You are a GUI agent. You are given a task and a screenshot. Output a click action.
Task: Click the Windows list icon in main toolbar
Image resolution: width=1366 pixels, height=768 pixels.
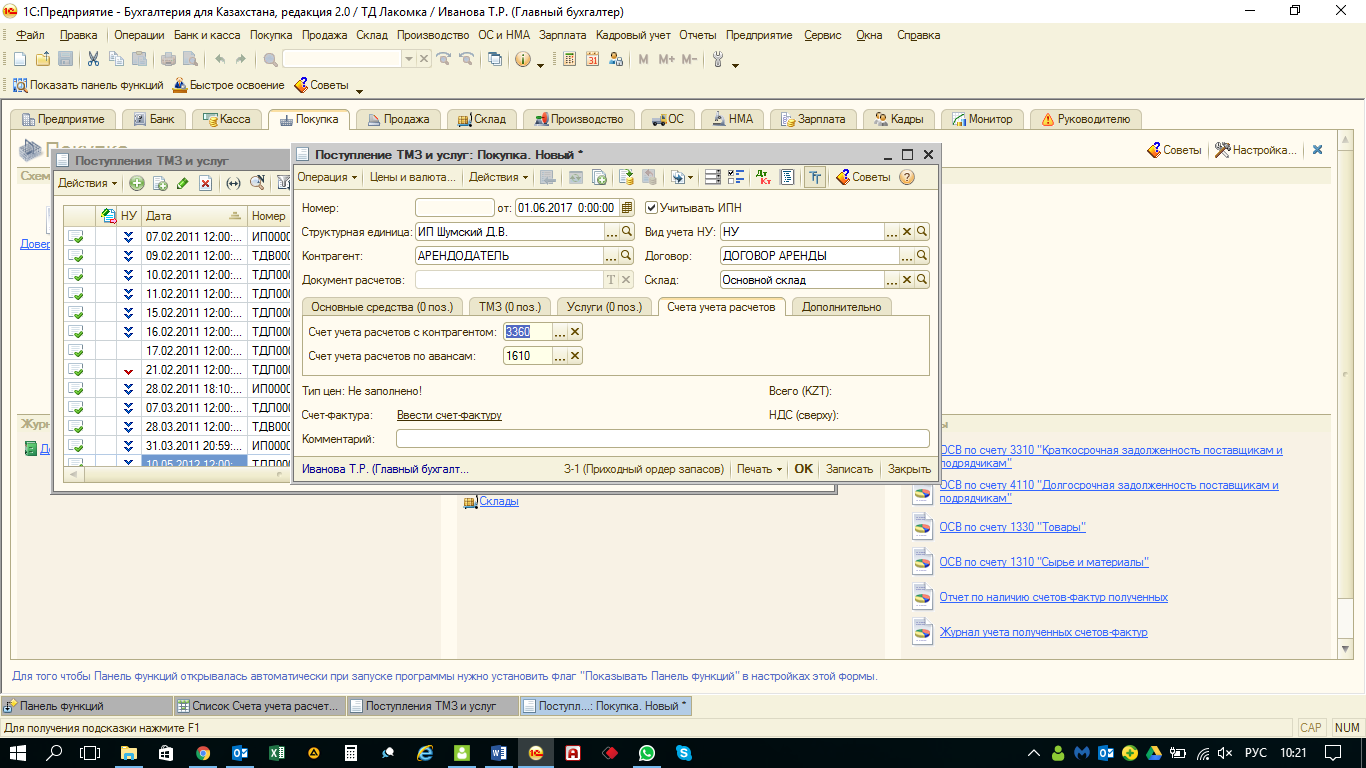point(495,59)
